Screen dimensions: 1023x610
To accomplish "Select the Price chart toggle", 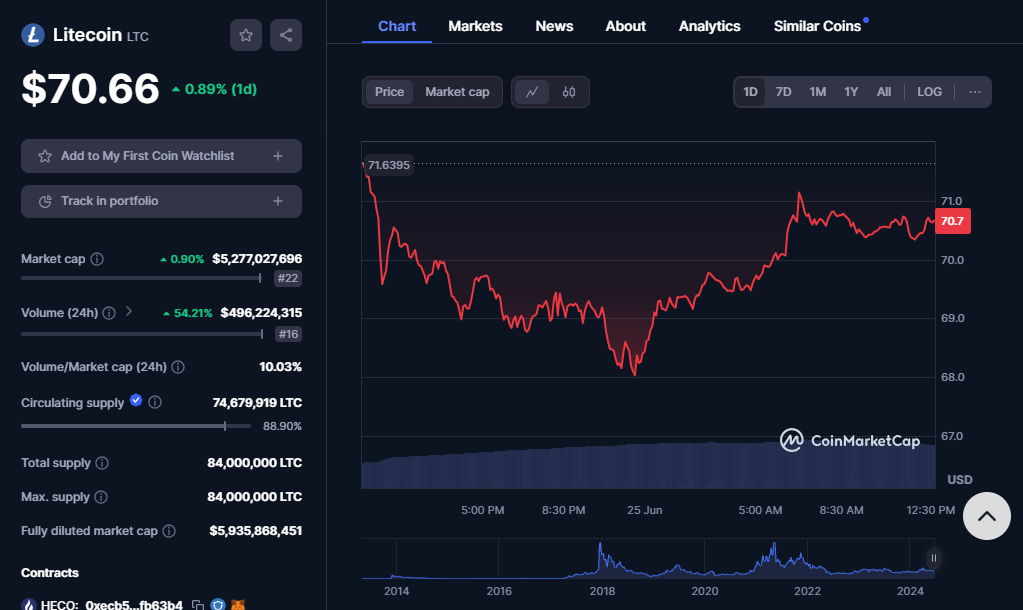I will [x=389, y=92].
